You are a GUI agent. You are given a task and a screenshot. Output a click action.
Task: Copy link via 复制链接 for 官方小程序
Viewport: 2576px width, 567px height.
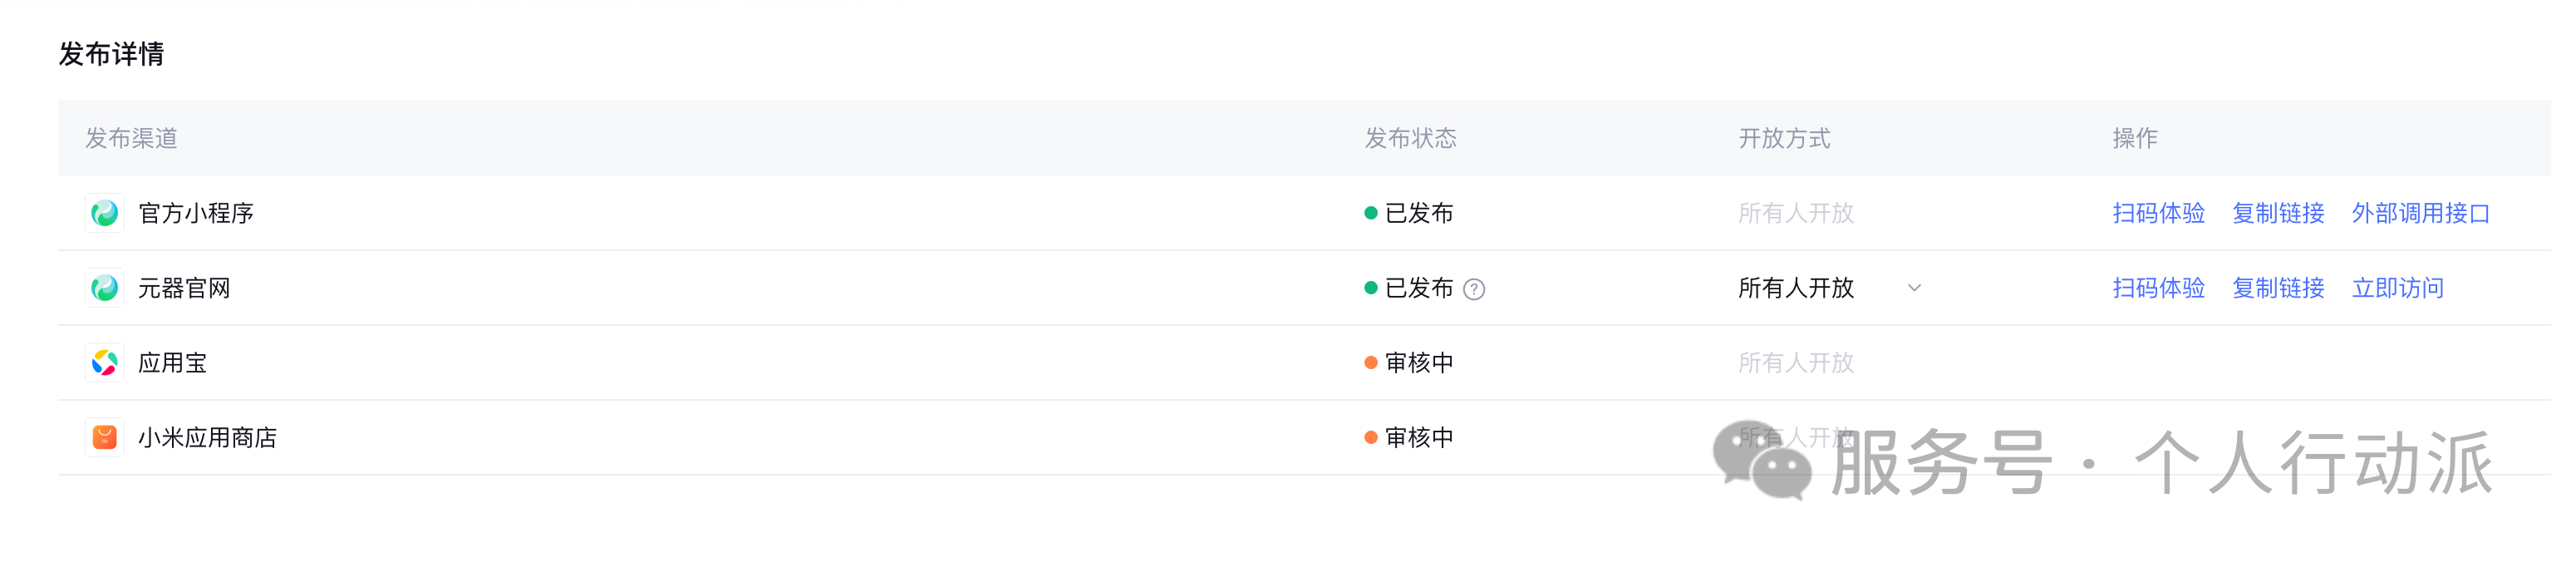(2278, 213)
